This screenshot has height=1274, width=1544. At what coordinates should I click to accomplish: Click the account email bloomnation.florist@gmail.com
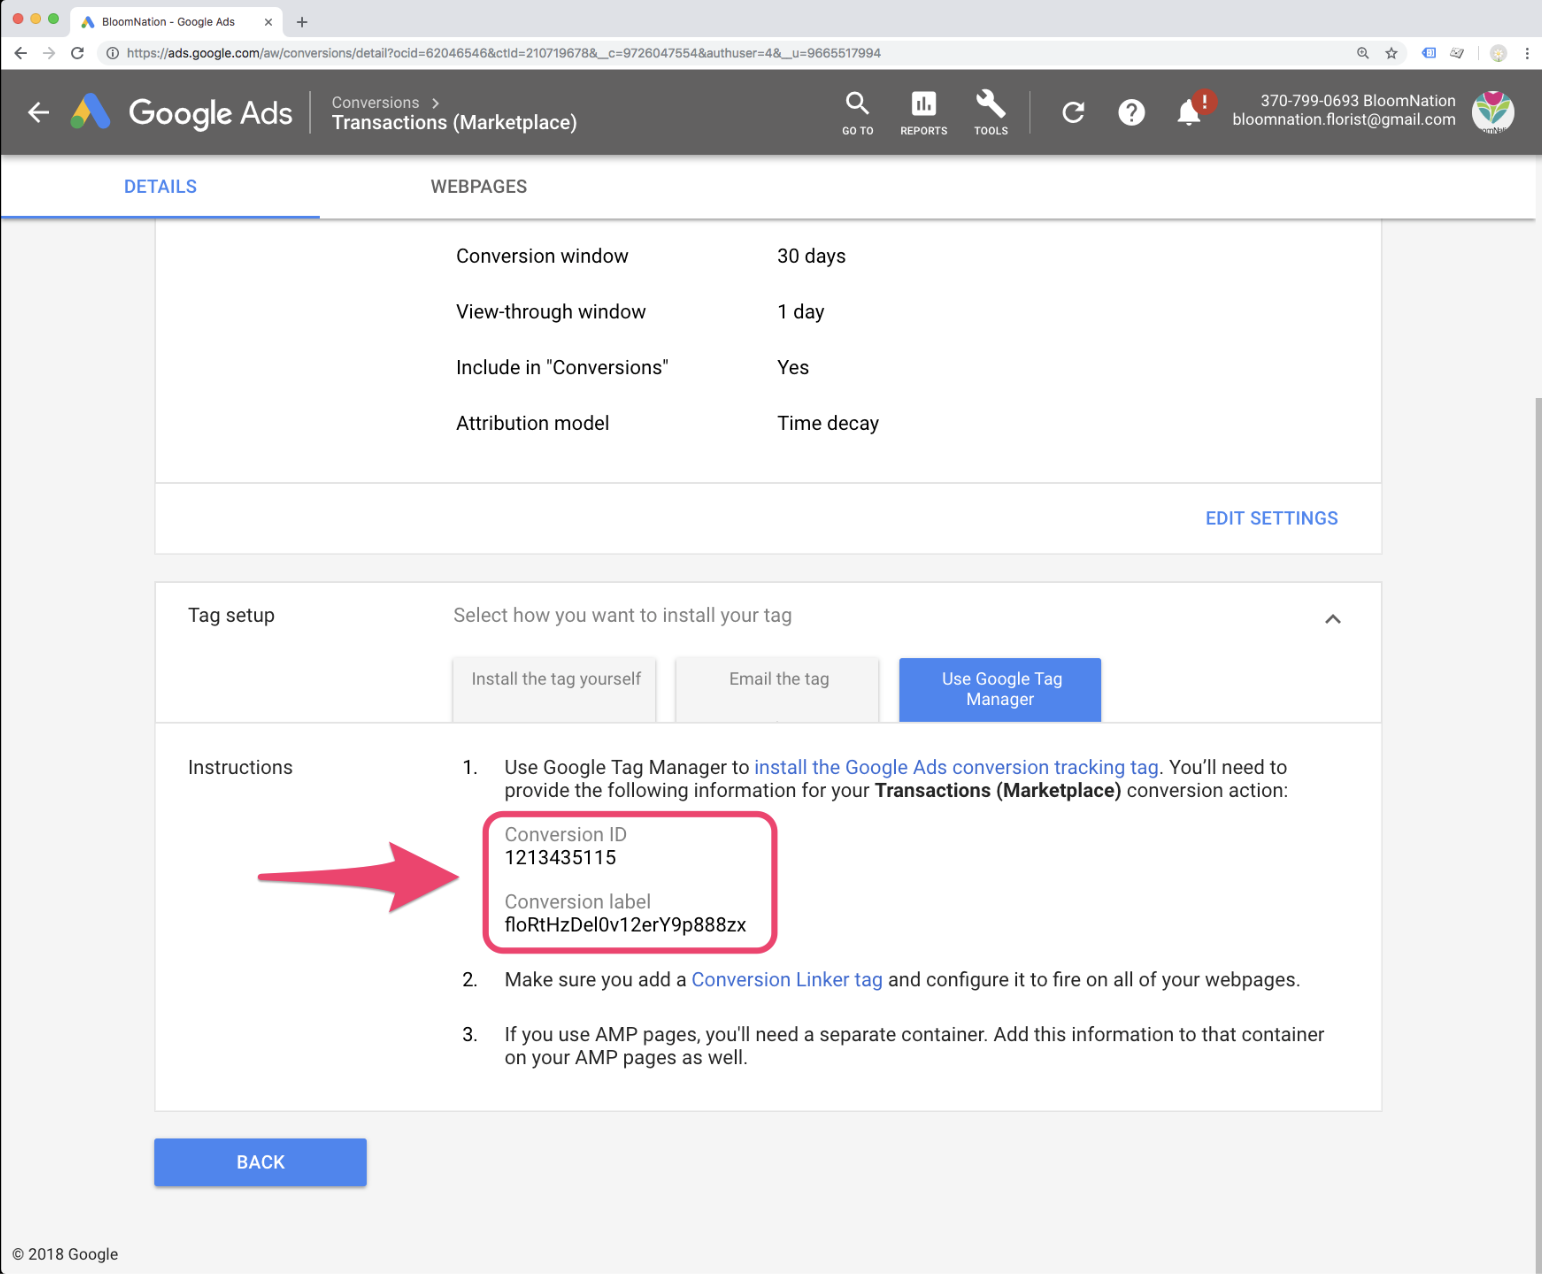point(1343,120)
